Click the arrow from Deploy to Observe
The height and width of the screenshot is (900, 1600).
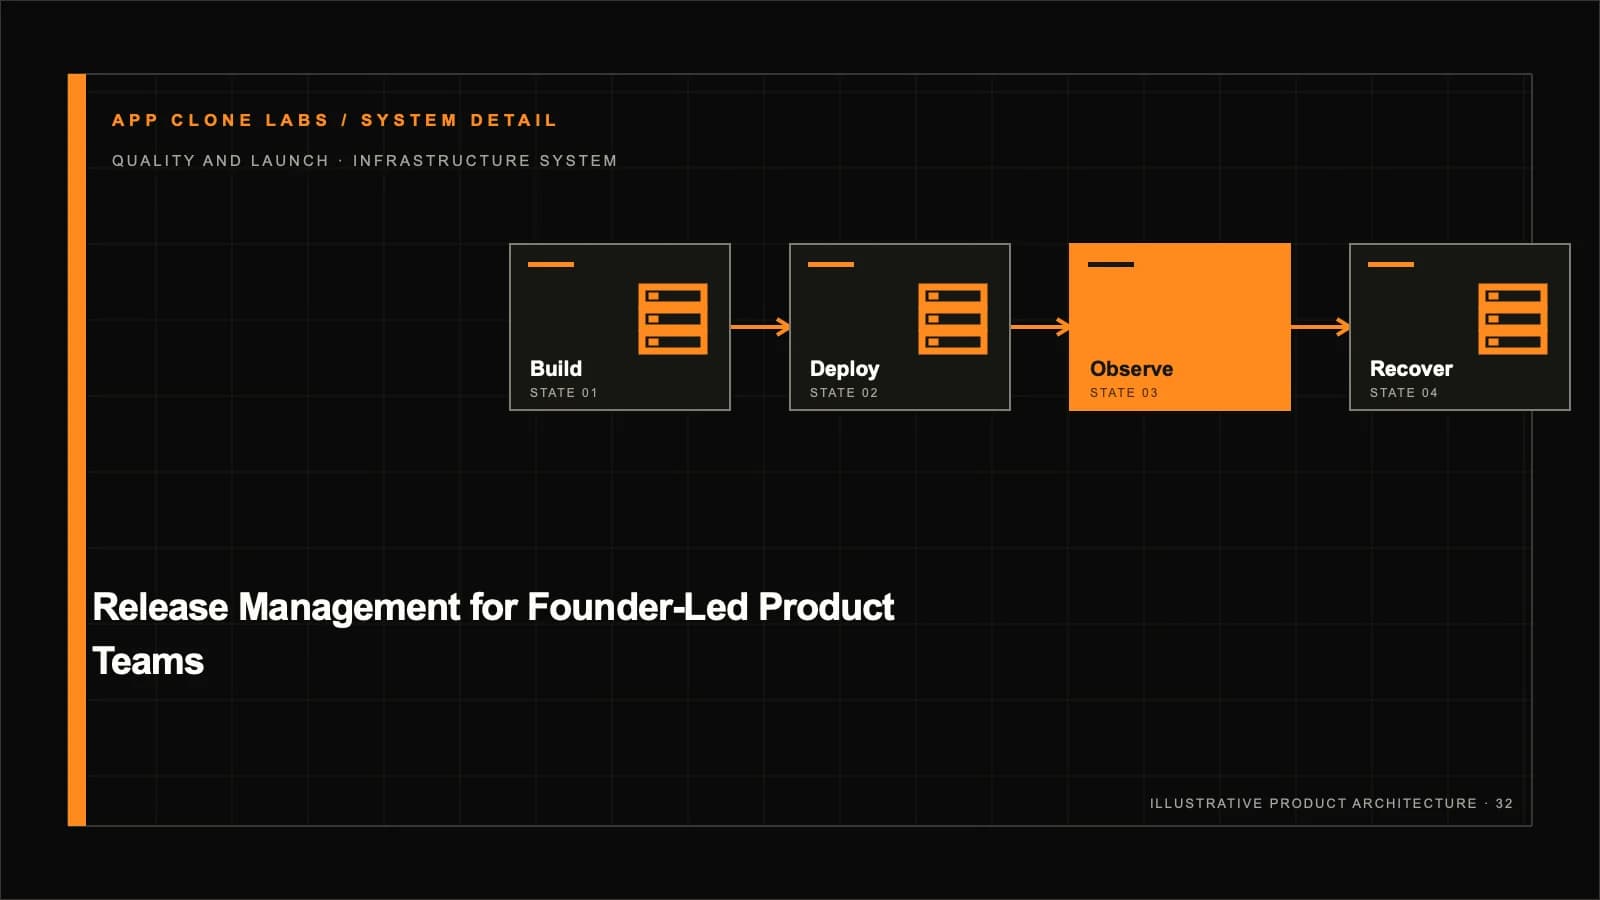pos(1040,327)
